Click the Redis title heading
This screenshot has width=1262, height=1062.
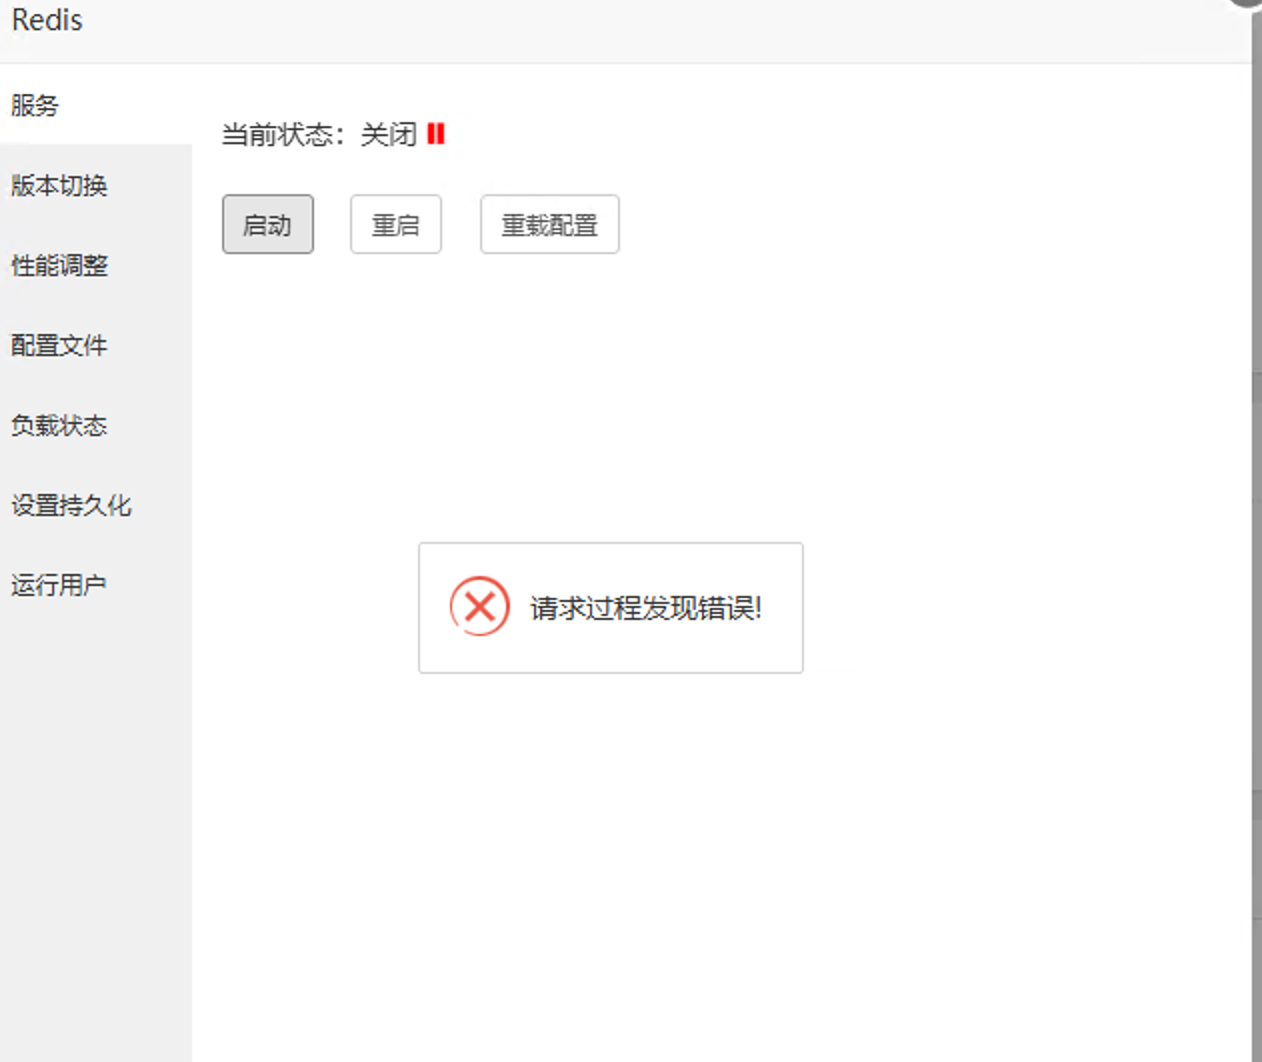point(46,20)
